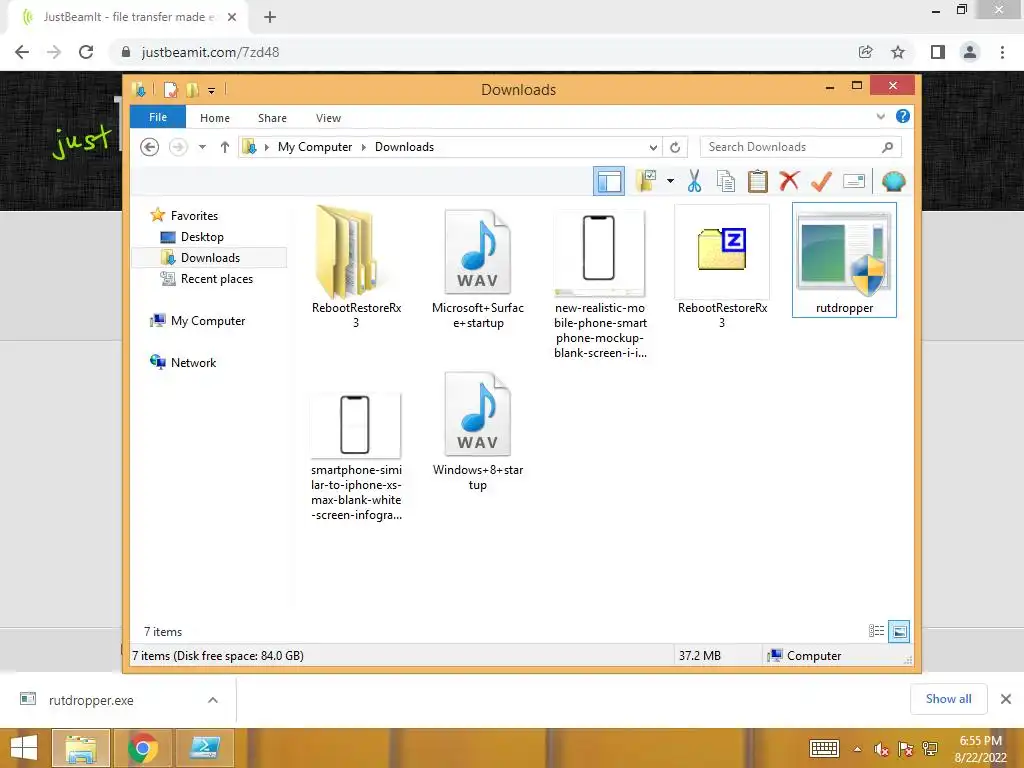The width and height of the screenshot is (1024, 768).
Task: Click the New folder quick access icon
Action: point(193,89)
